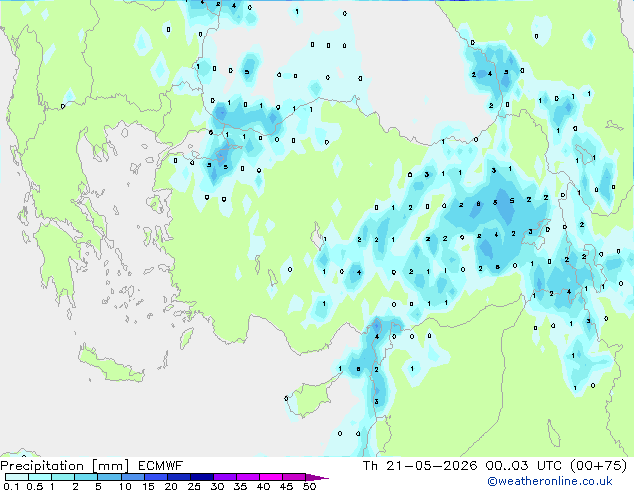This screenshot has height=490, width=634.
Task: Click the '(00+75)' forecast offset text
Action: [x=598, y=466]
